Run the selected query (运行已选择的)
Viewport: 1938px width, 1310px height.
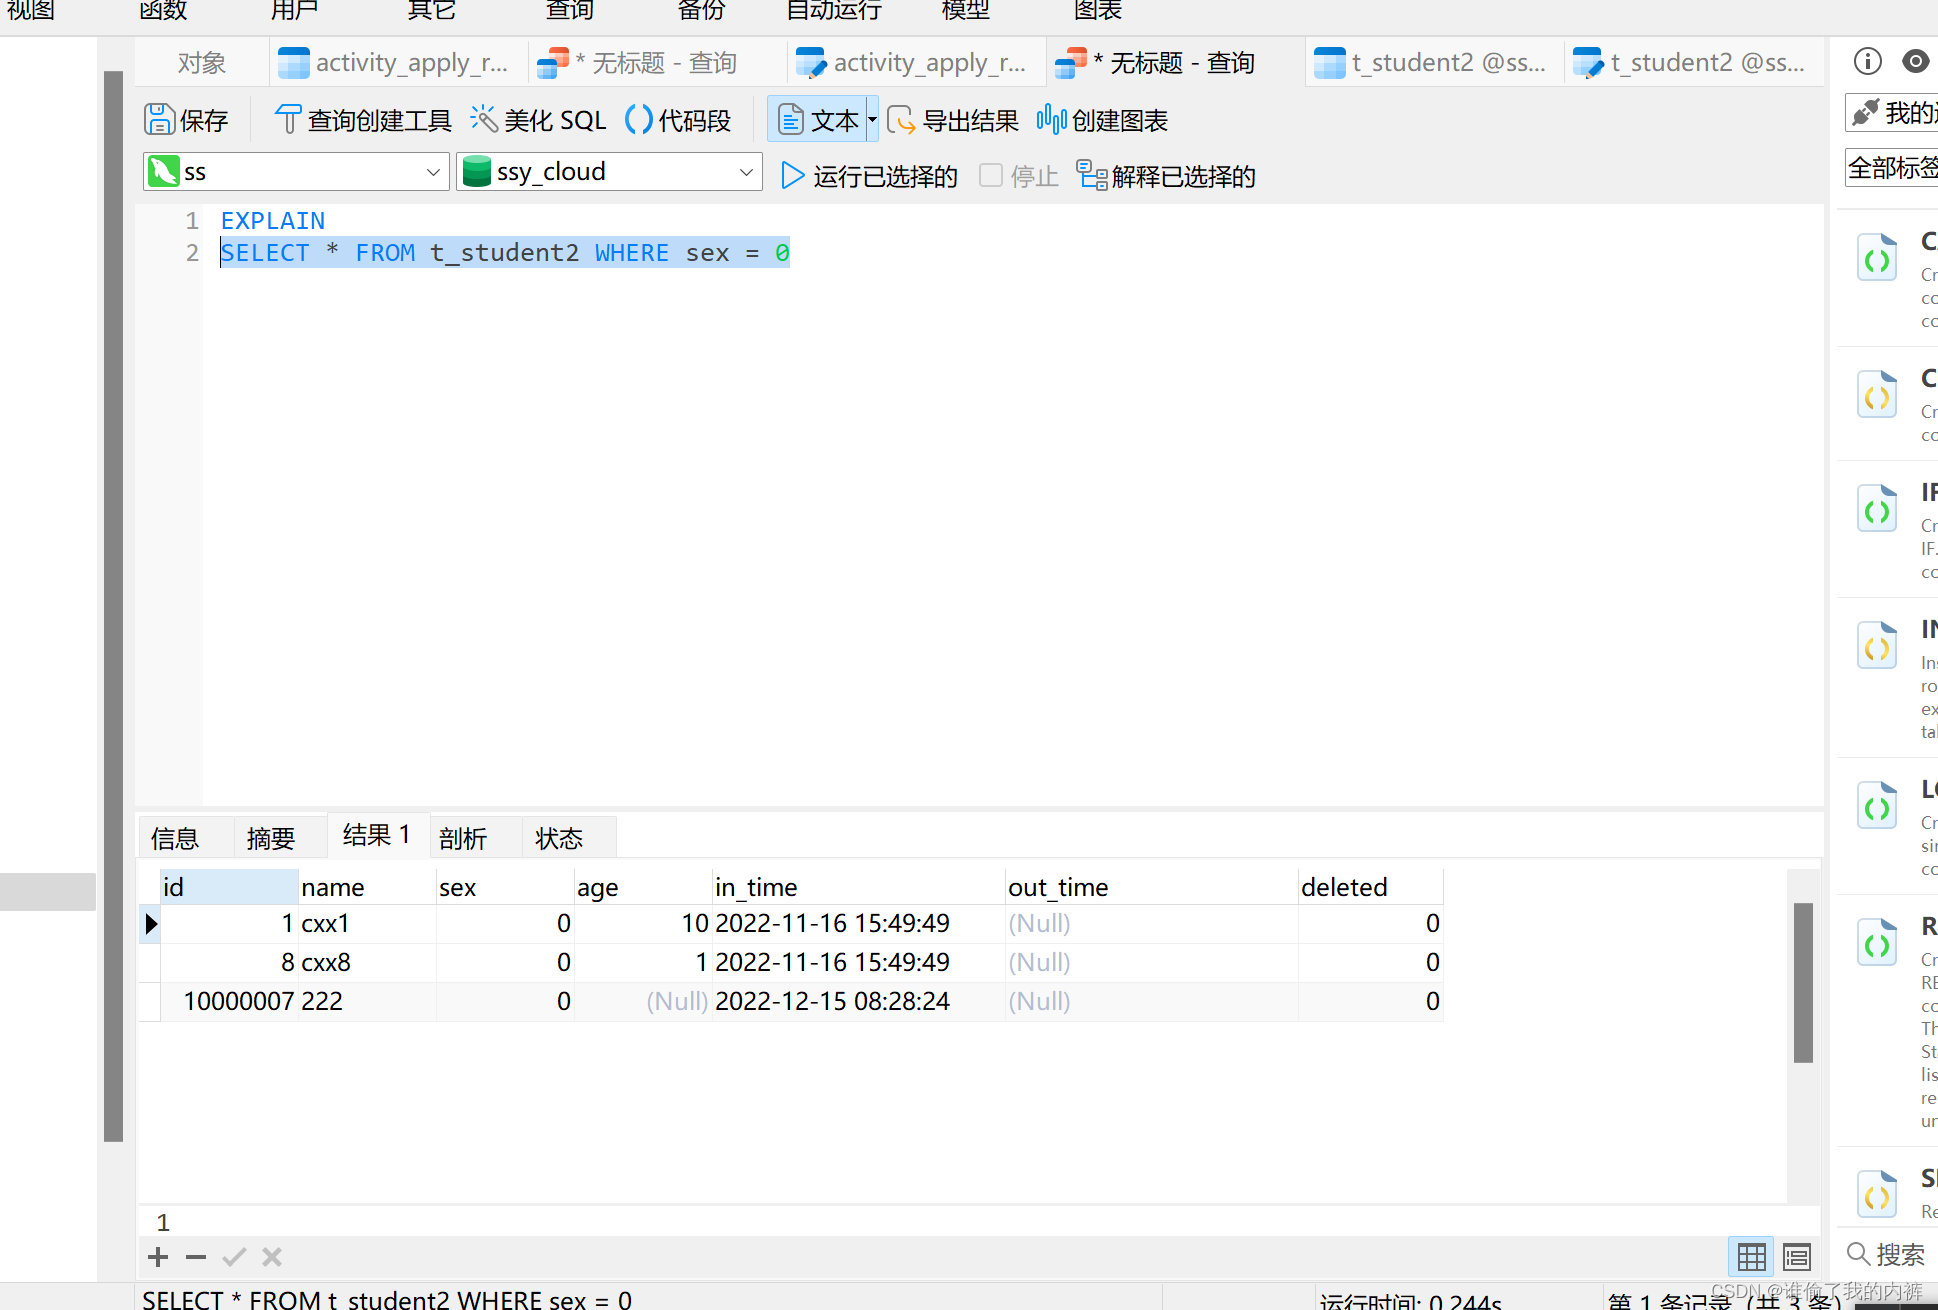point(869,176)
